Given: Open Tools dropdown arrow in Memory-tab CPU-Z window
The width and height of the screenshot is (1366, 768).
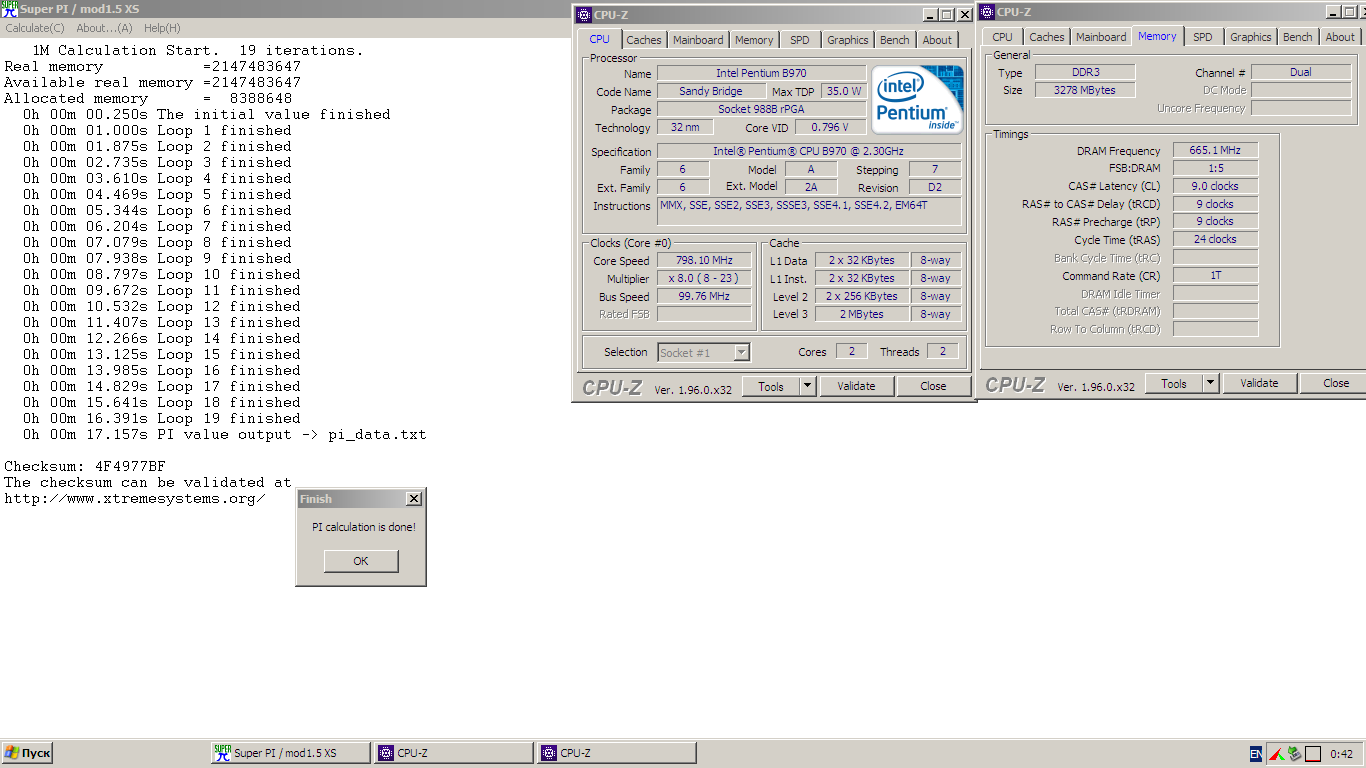Looking at the screenshot, I should (x=1211, y=383).
